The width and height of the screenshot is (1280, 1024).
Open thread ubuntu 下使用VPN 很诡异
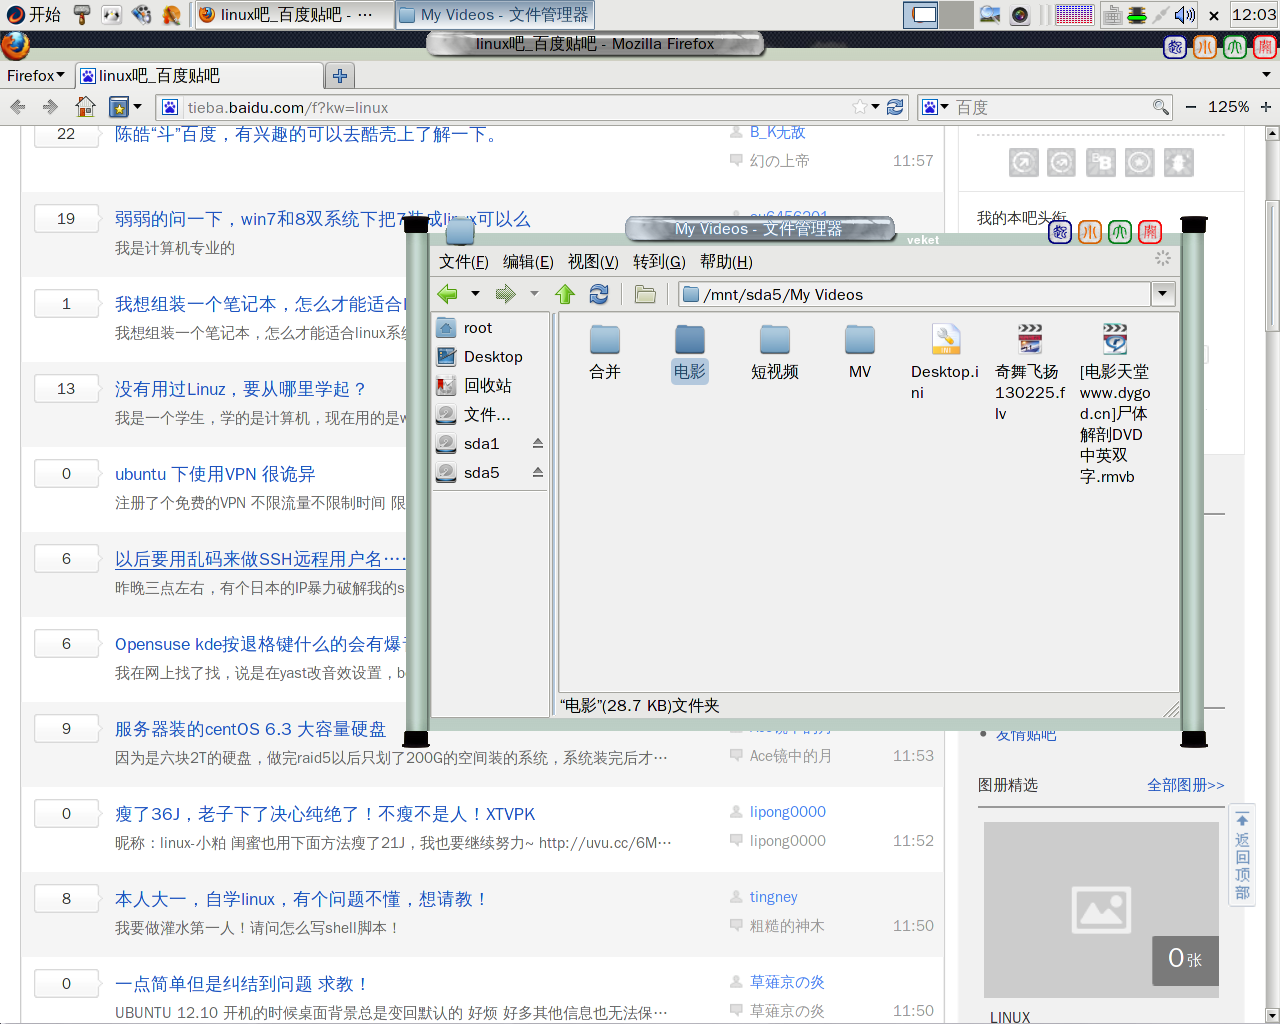point(215,474)
